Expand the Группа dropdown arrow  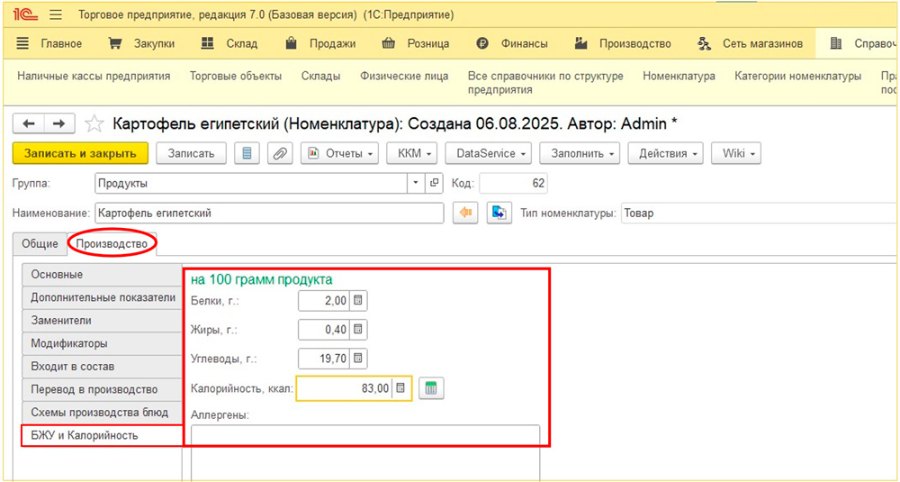(x=416, y=183)
